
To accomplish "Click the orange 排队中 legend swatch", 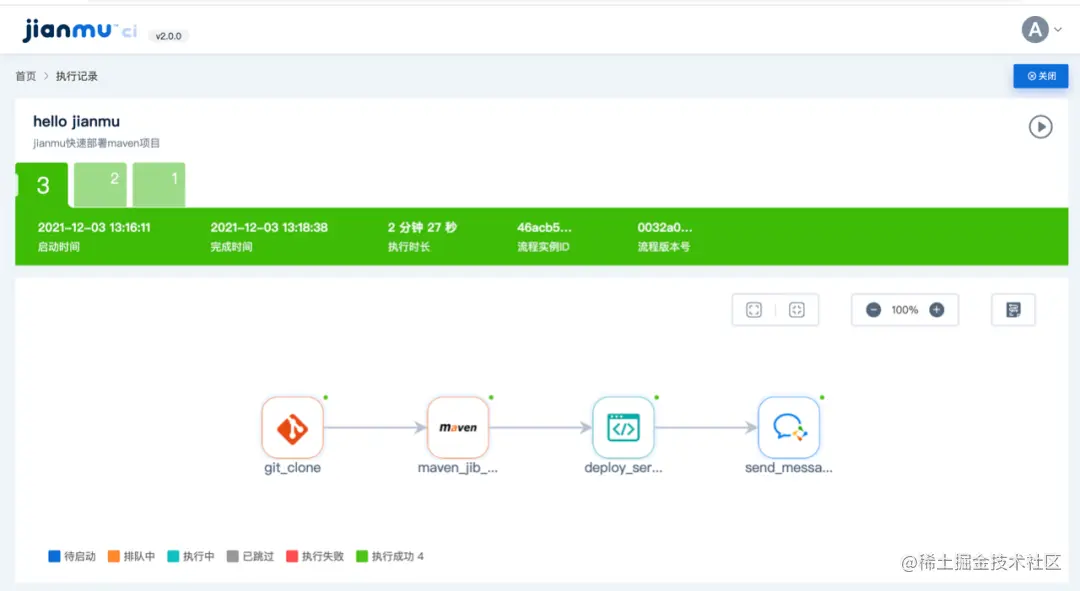I will [114, 556].
